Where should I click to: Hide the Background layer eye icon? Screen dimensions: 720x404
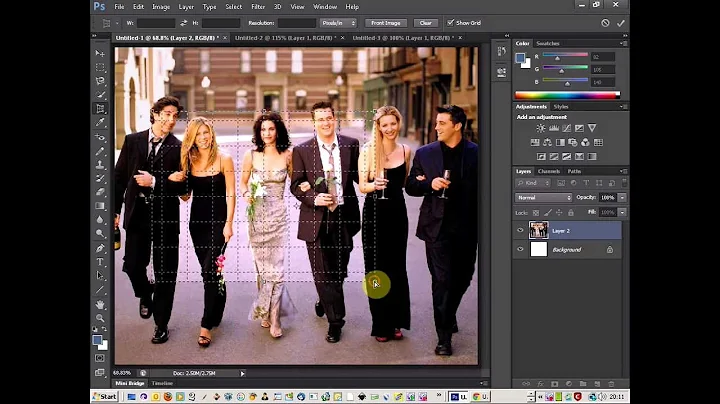[520, 249]
